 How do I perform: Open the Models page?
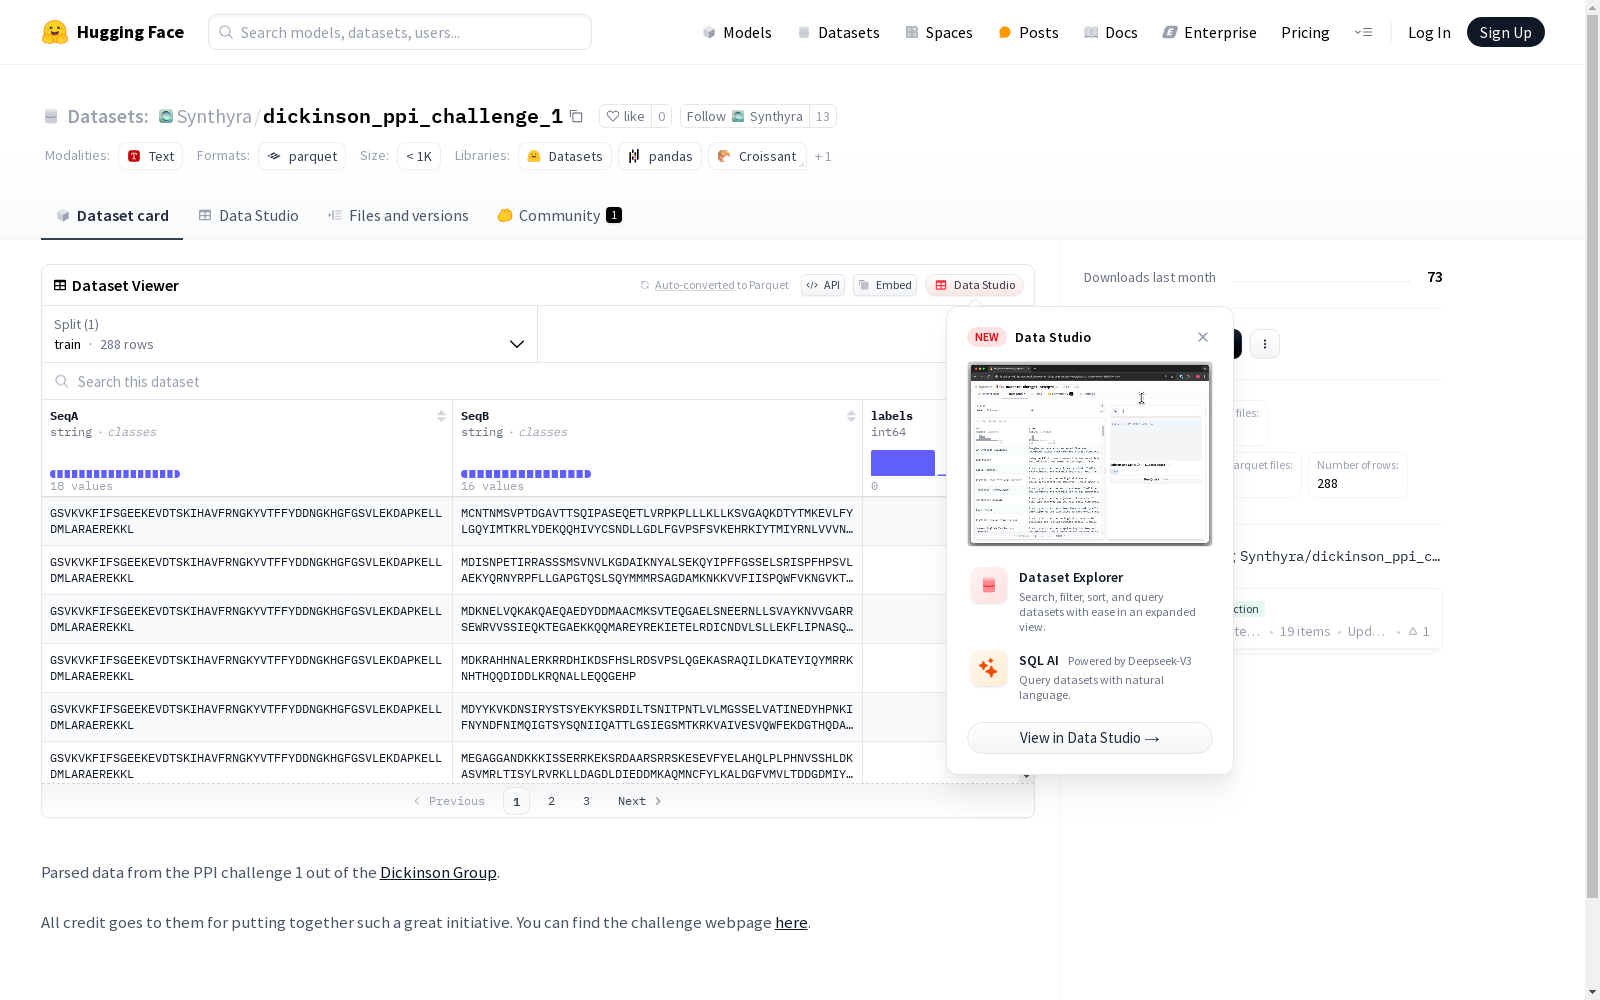(737, 32)
